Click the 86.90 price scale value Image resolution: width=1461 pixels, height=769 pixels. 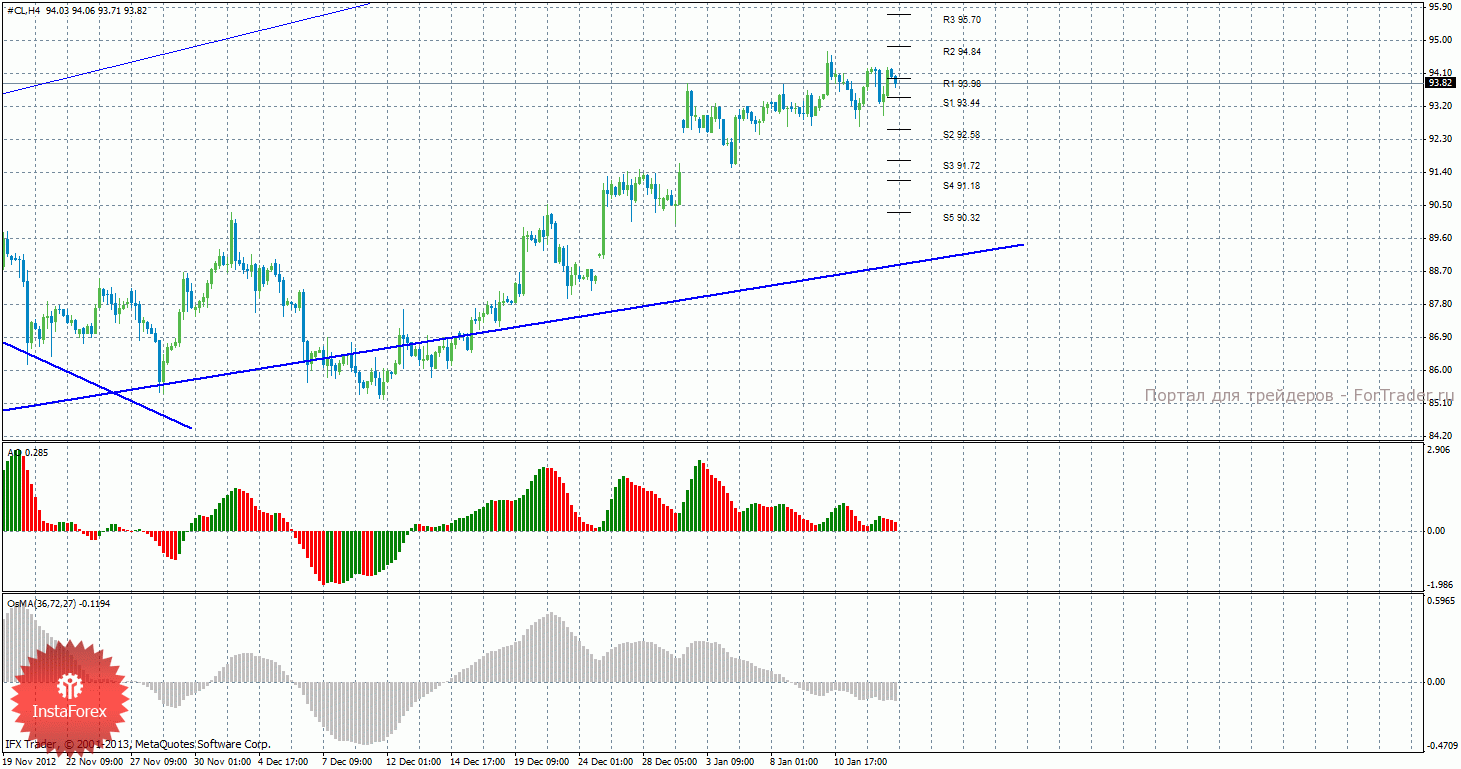tap(1440, 337)
